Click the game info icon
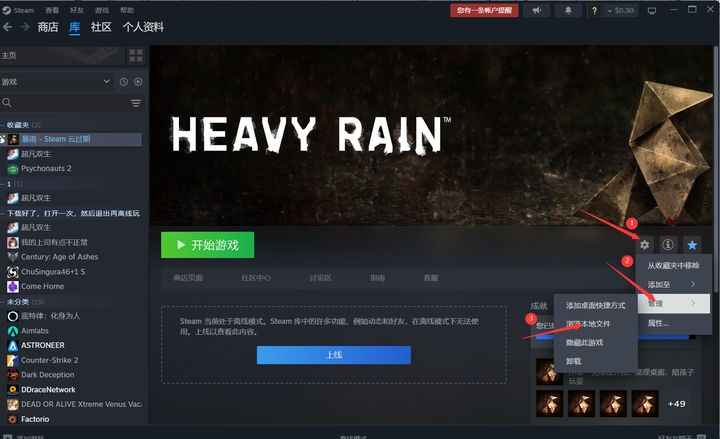 [668, 245]
